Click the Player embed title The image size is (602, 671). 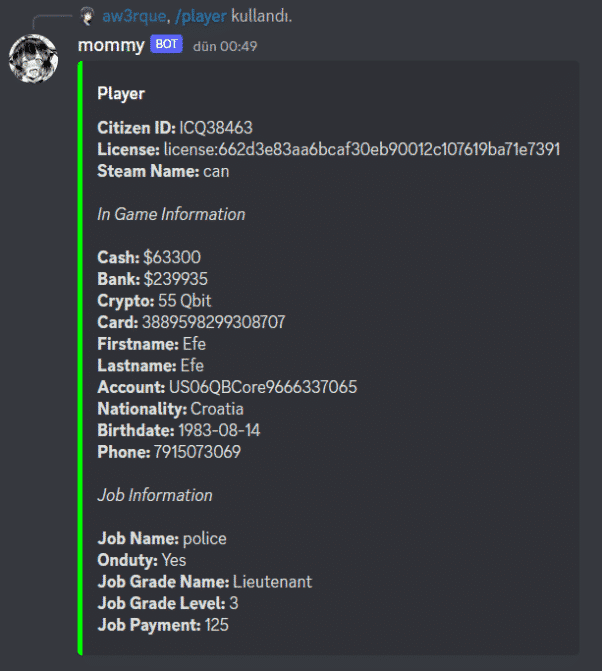pos(121,93)
